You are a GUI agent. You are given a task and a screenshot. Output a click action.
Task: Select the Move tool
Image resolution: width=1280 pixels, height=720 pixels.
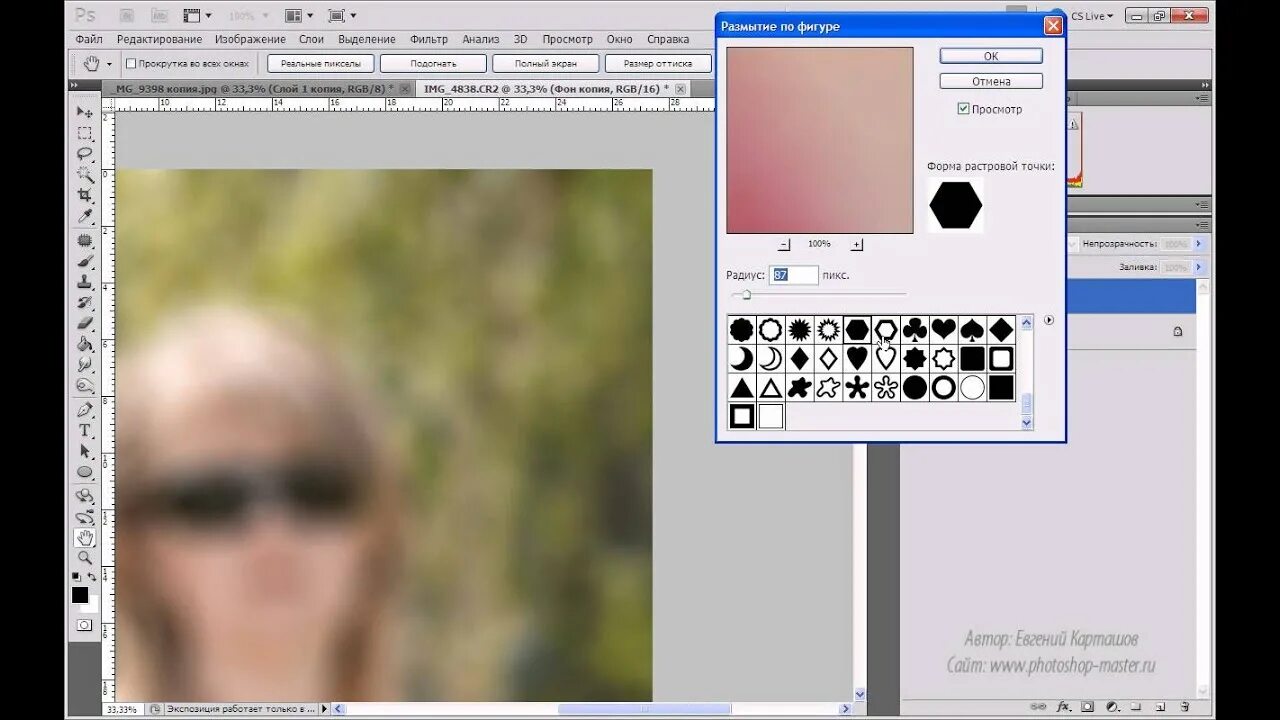(84, 112)
